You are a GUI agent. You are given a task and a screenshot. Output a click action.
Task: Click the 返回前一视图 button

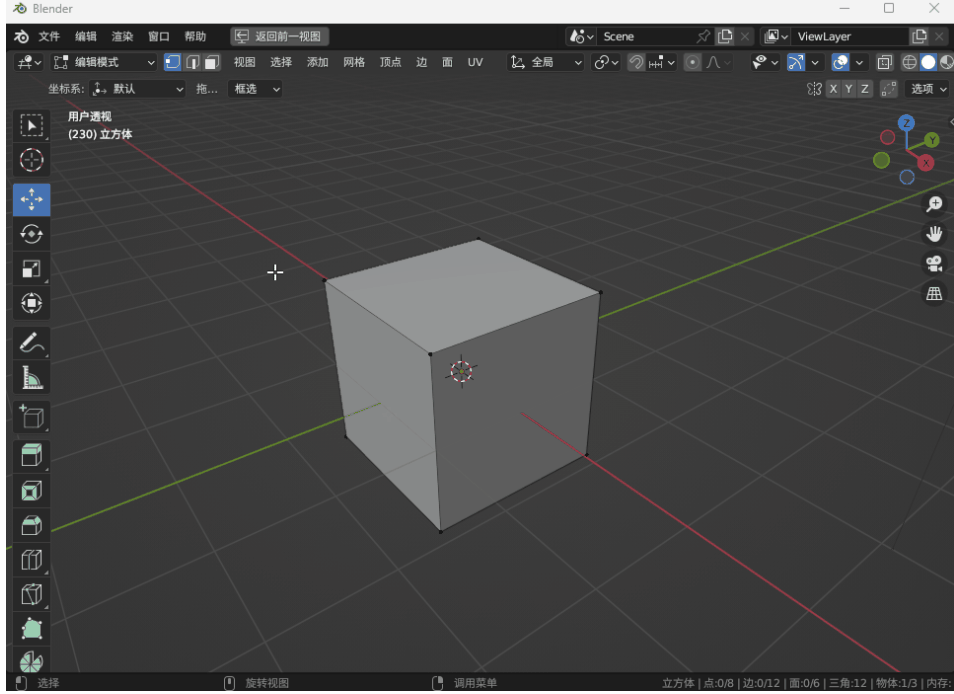tap(280, 36)
